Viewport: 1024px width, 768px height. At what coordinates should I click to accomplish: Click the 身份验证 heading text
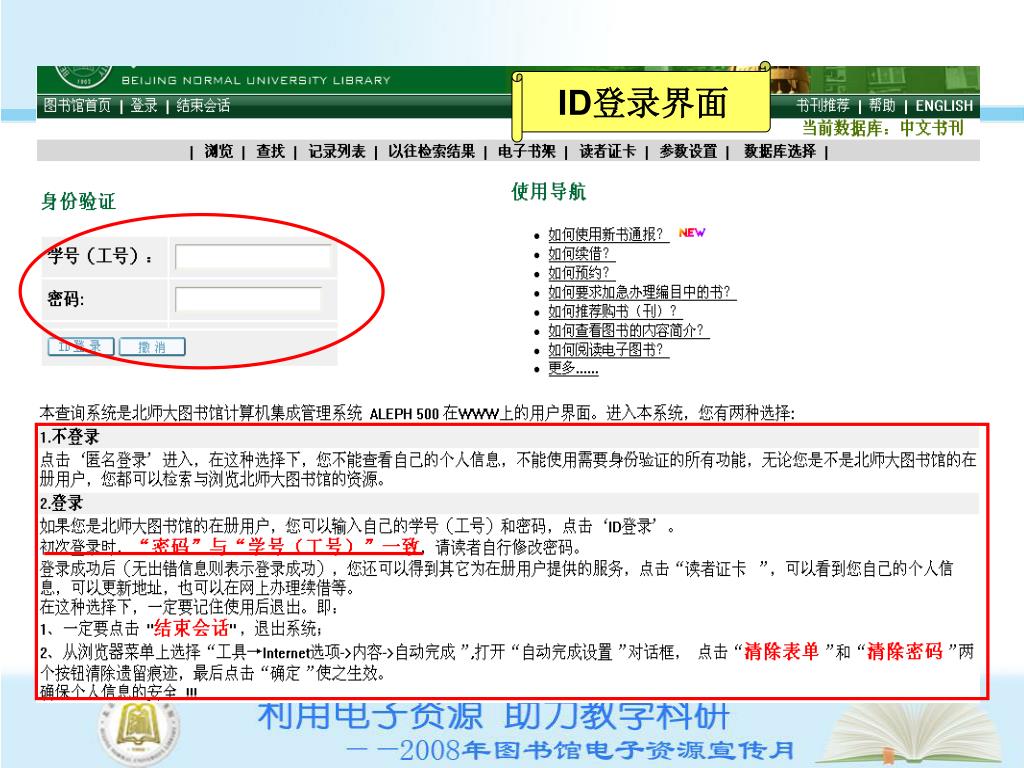point(78,201)
